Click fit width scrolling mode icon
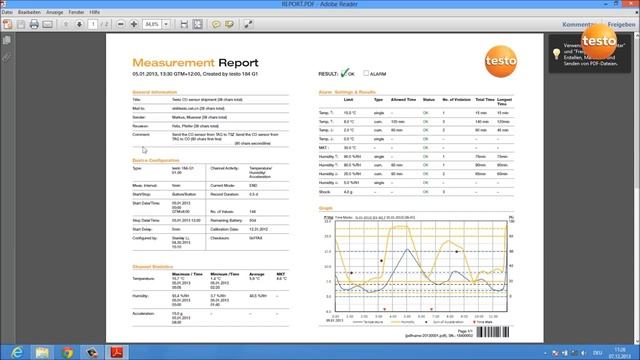Screen dimensions: 640x360 [184, 24]
